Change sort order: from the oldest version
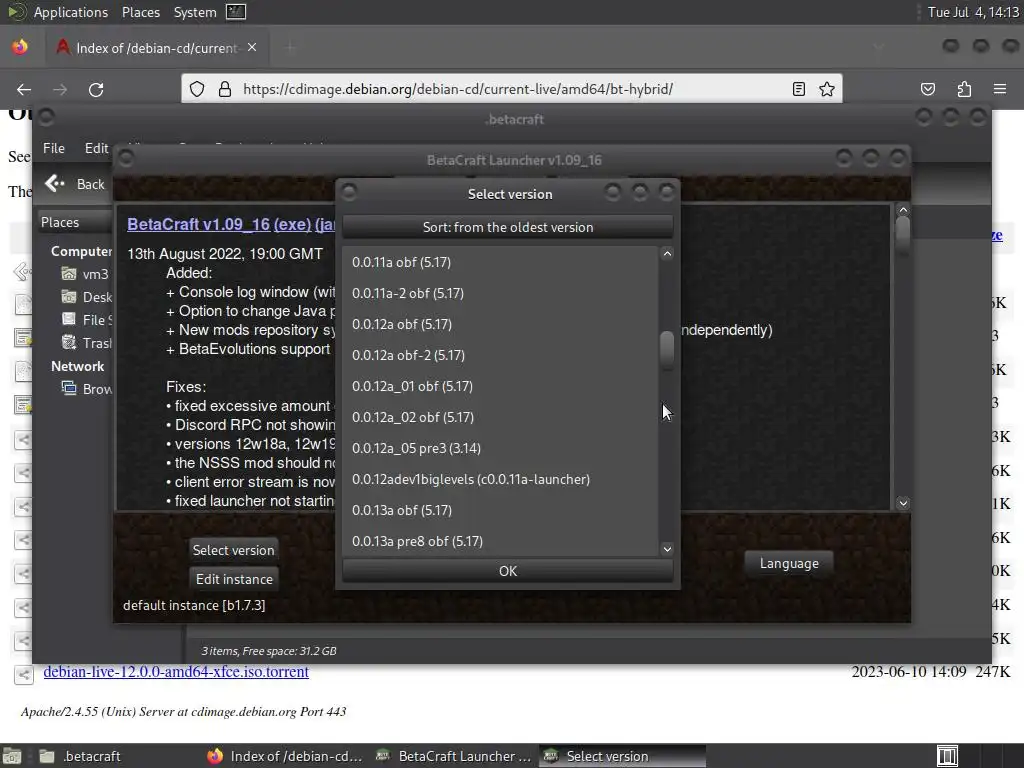The height and width of the screenshot is (768, 1024). click(x=507, y=227)
